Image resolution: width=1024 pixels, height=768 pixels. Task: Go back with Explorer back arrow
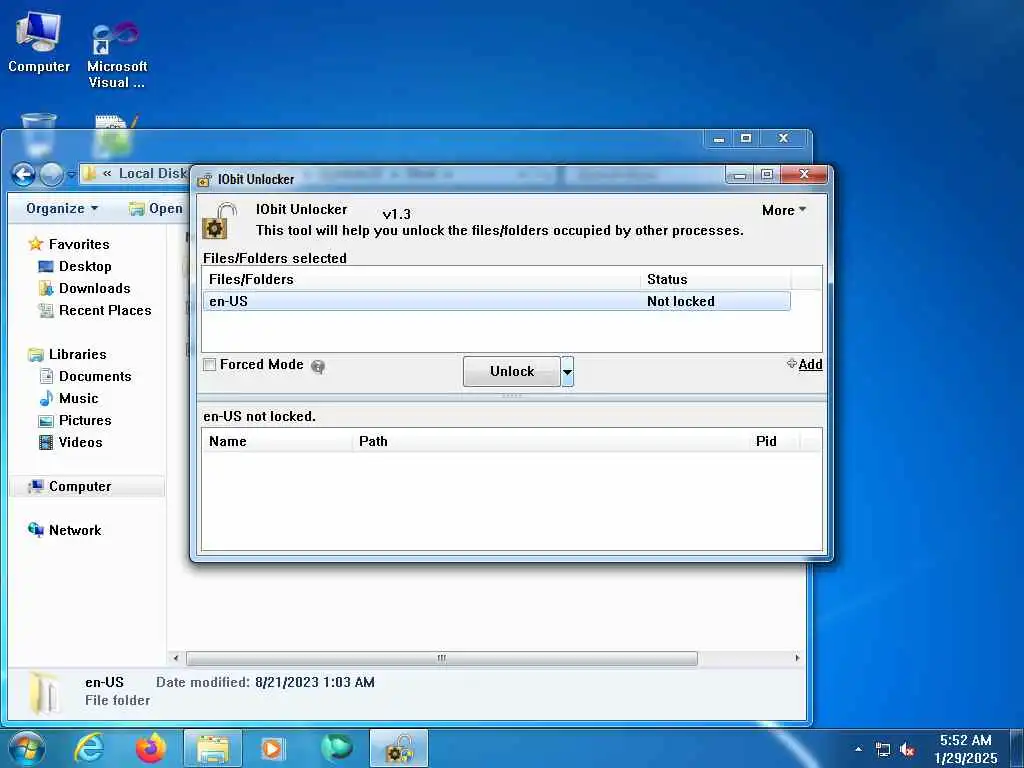24,174
